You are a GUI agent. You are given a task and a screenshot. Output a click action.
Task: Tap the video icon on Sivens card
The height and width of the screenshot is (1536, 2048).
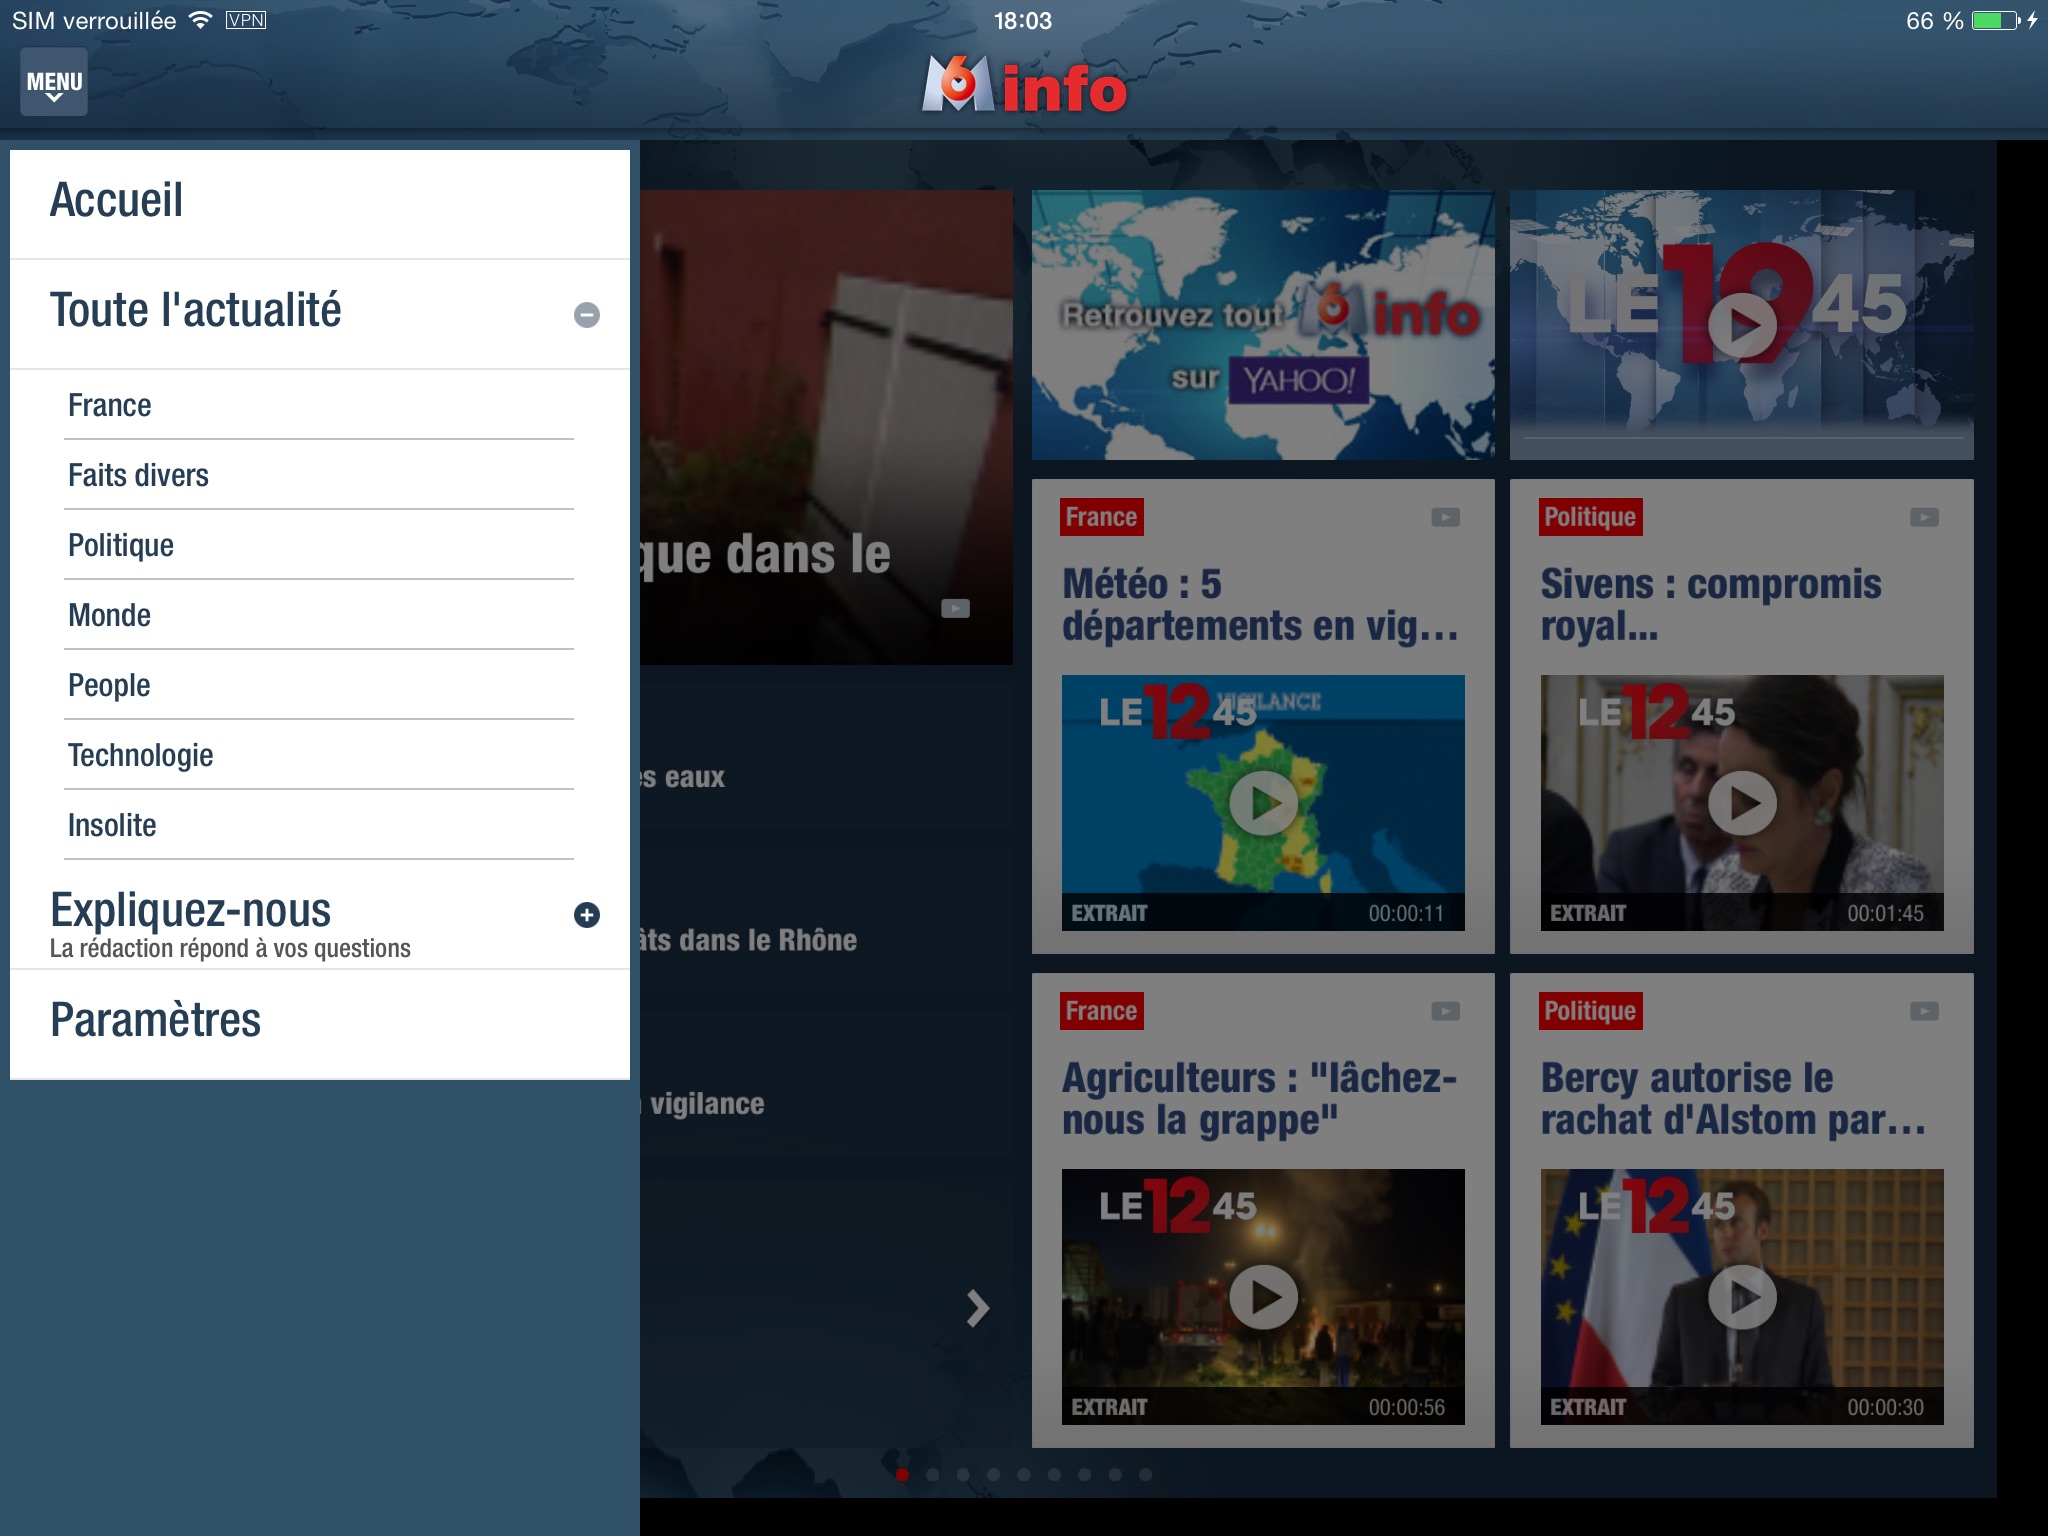pyautogui.click(x=1924, y=517)
